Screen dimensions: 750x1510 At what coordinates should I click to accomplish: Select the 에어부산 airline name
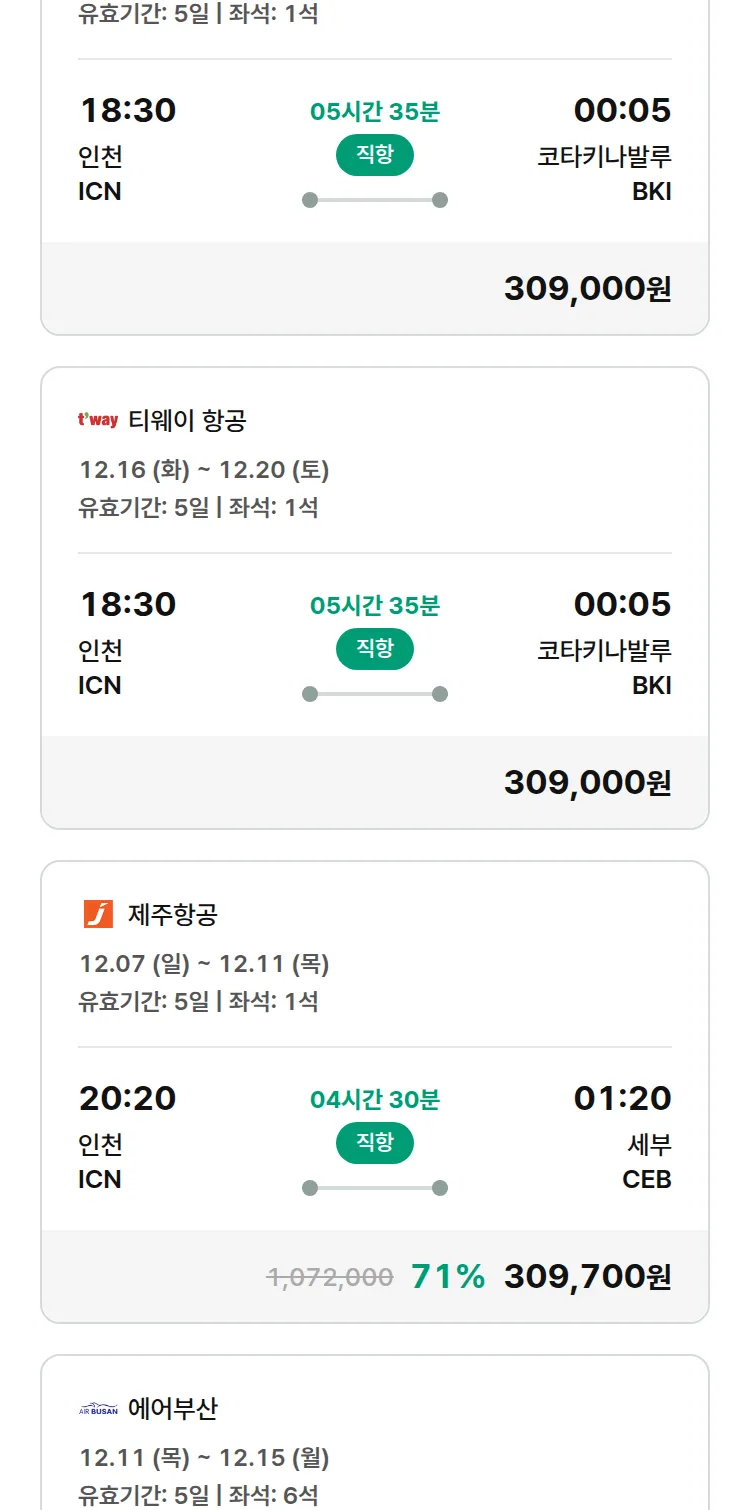tap(173, 1409)
